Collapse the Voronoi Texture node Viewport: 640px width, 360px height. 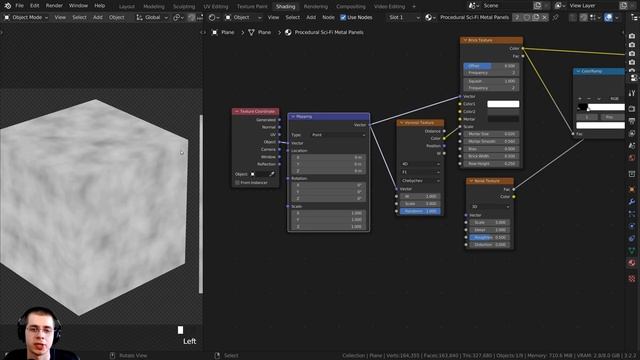(x=401, y=122)
